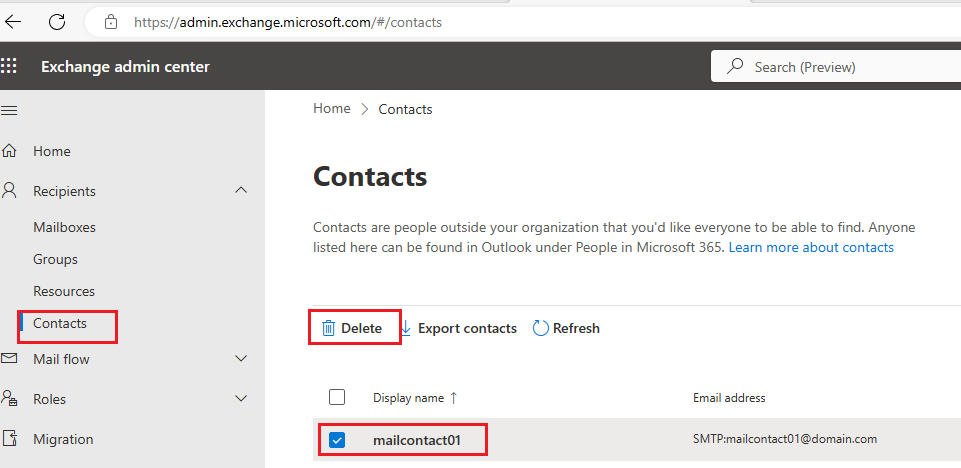Click the Mail flow label in sidebar

[61, 359]
